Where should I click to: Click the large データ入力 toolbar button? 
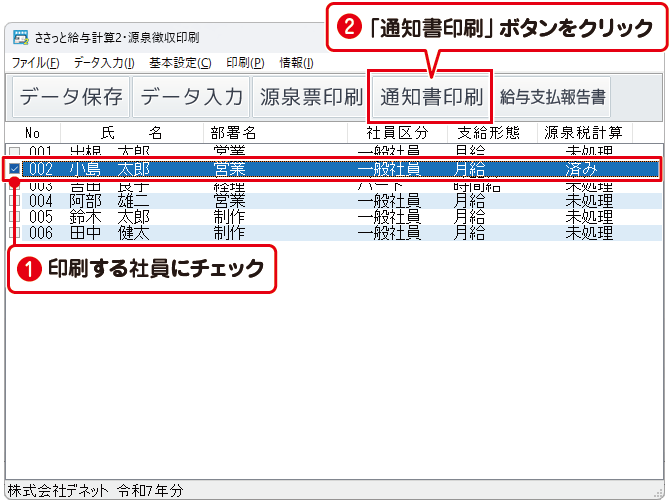click(191, 97)
